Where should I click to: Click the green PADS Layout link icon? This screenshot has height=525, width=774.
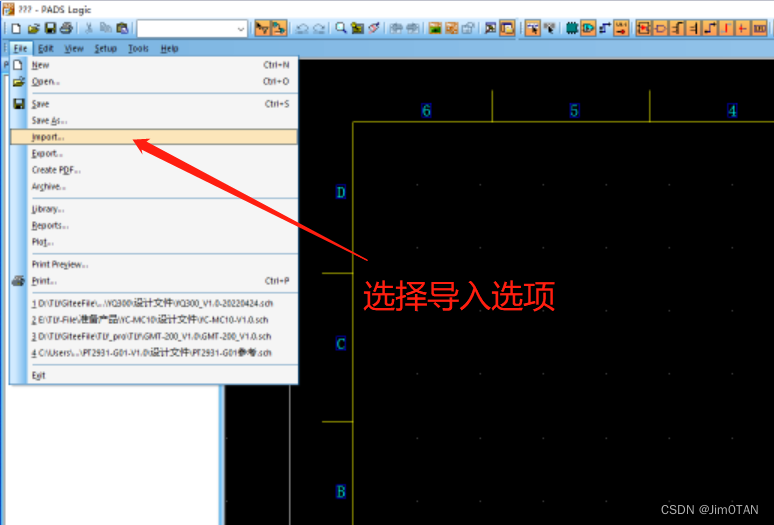(x=434, y=29)
